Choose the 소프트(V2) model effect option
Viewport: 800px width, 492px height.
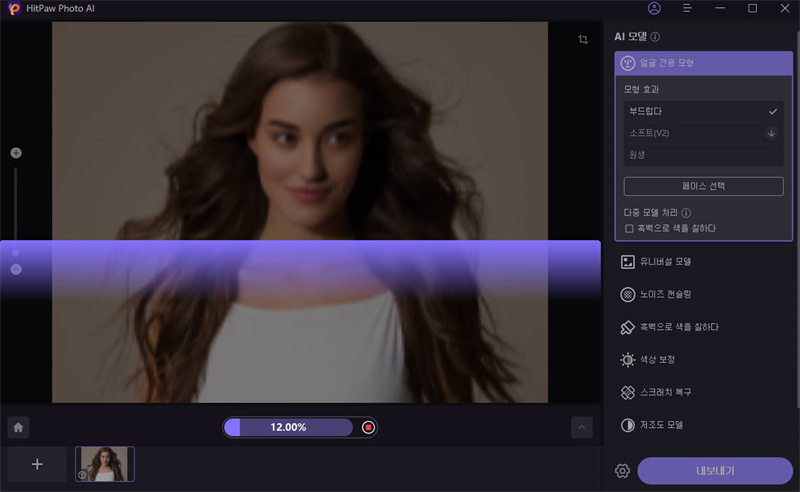point(704,133)
